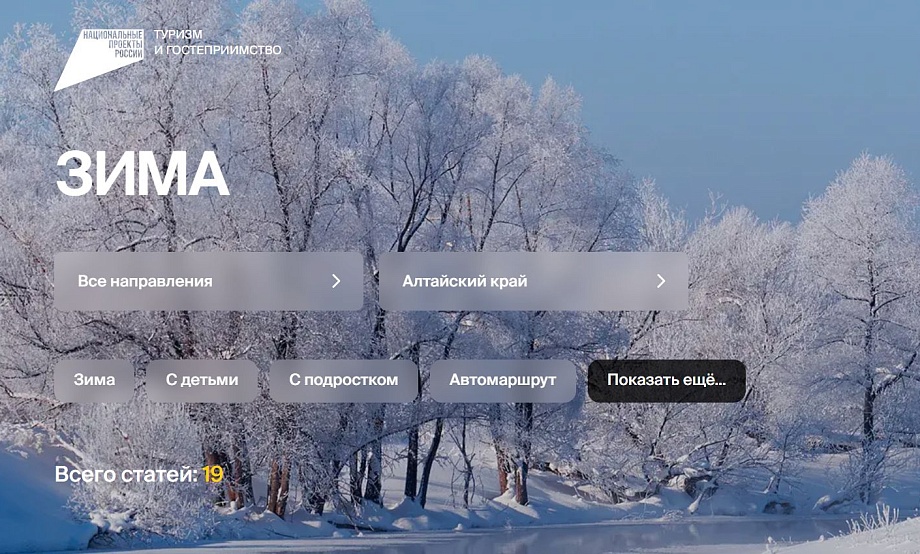The height and width of the screenshot is (554, 920).
Task: Toggle the 'С детьми' filter tag
Action: coord(202,380)
